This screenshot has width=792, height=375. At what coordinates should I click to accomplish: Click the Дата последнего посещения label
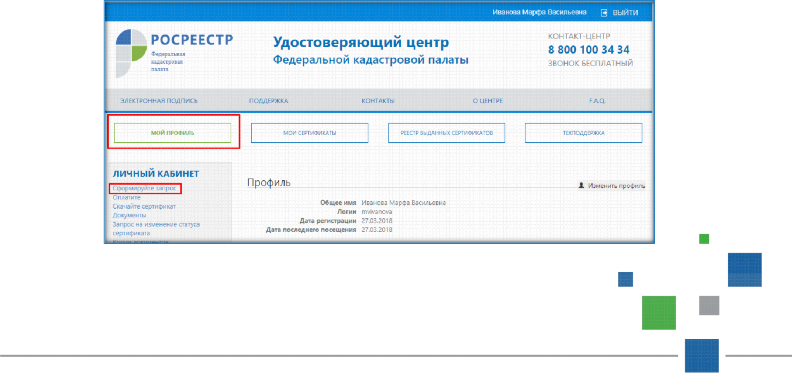(x=312, y=230)
